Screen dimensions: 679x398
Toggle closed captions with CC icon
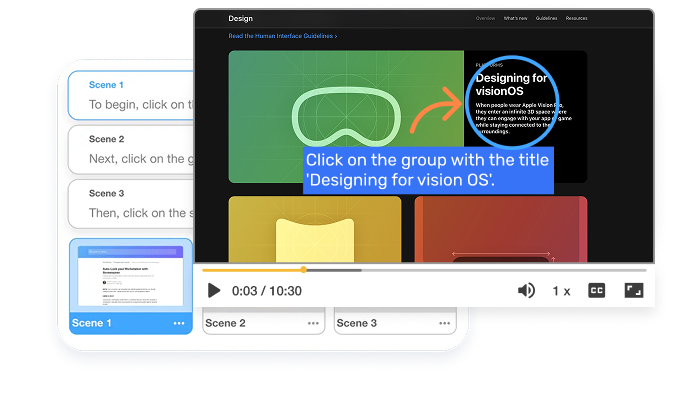tap(596, 291)
